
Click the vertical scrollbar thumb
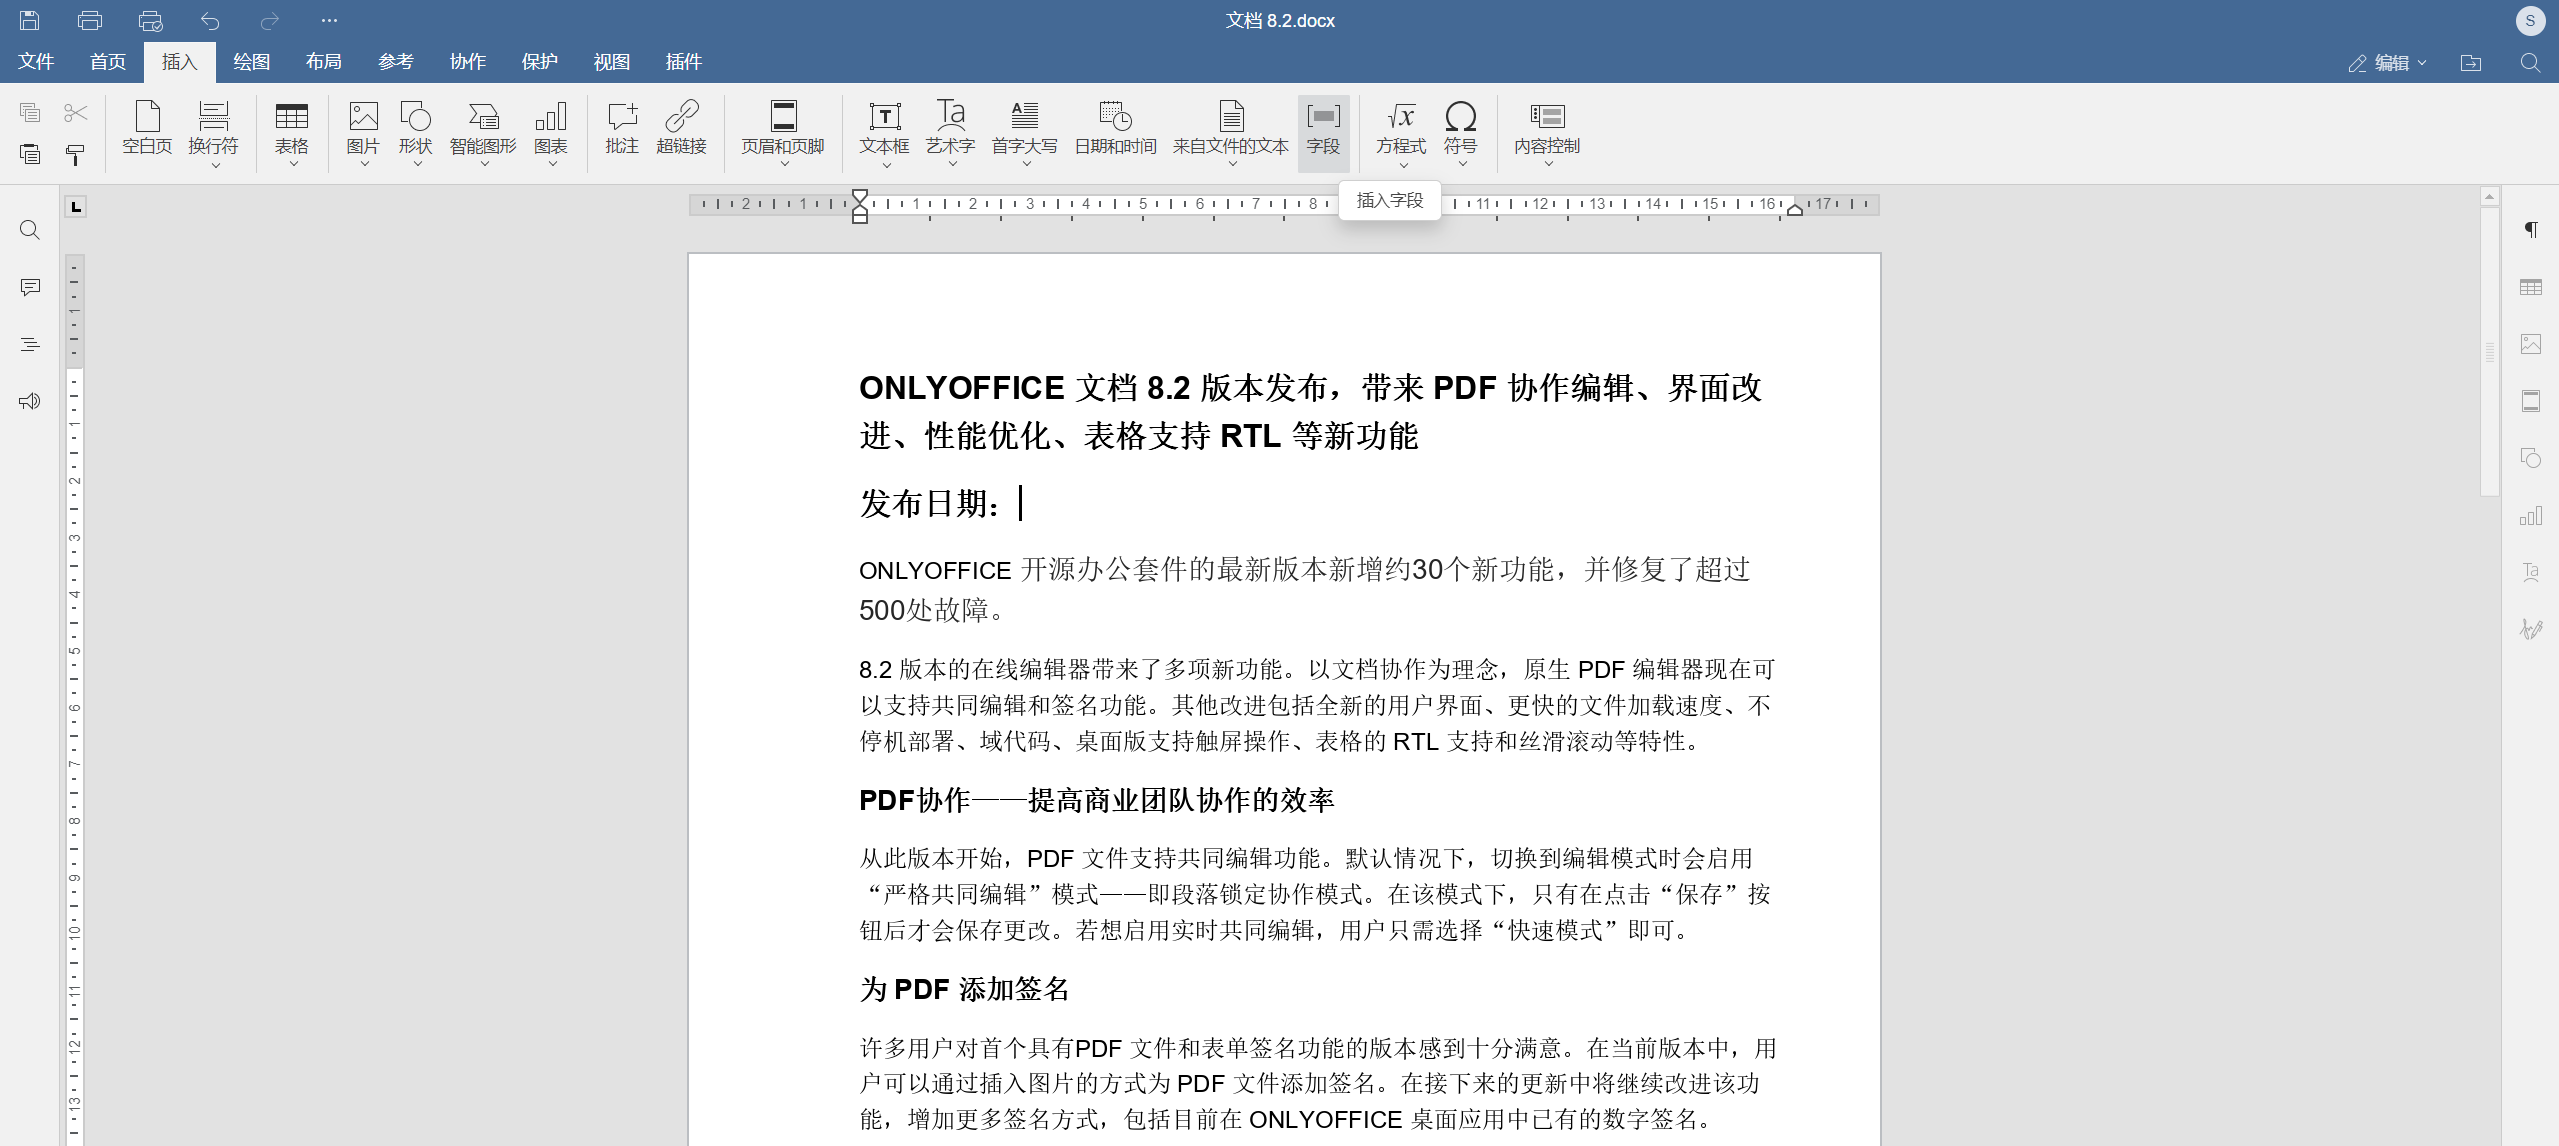point(2489,350)
